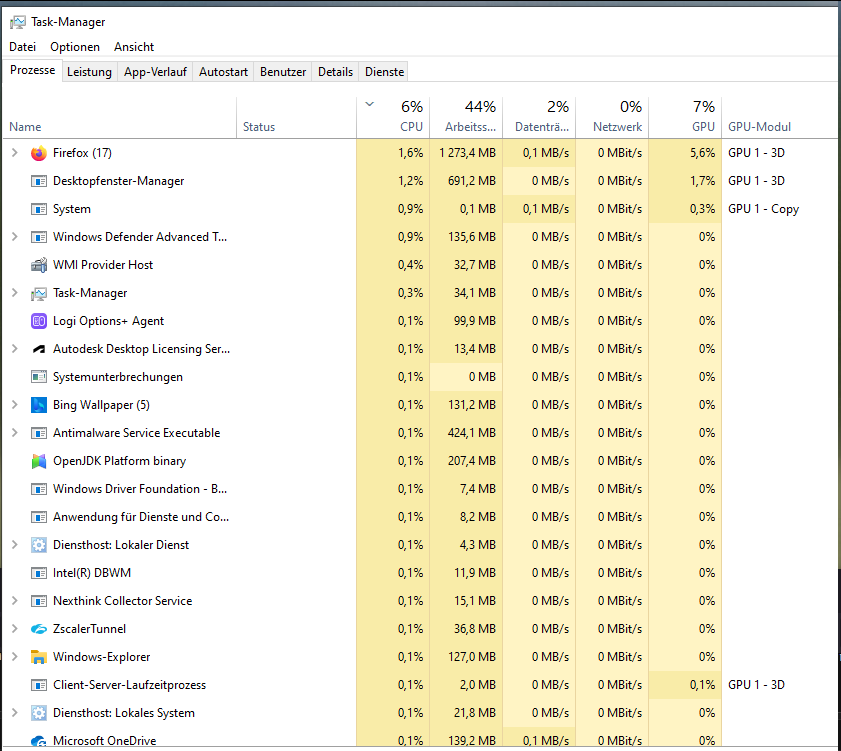Click the Intel(R) DBWM icon

coord(39,573)
